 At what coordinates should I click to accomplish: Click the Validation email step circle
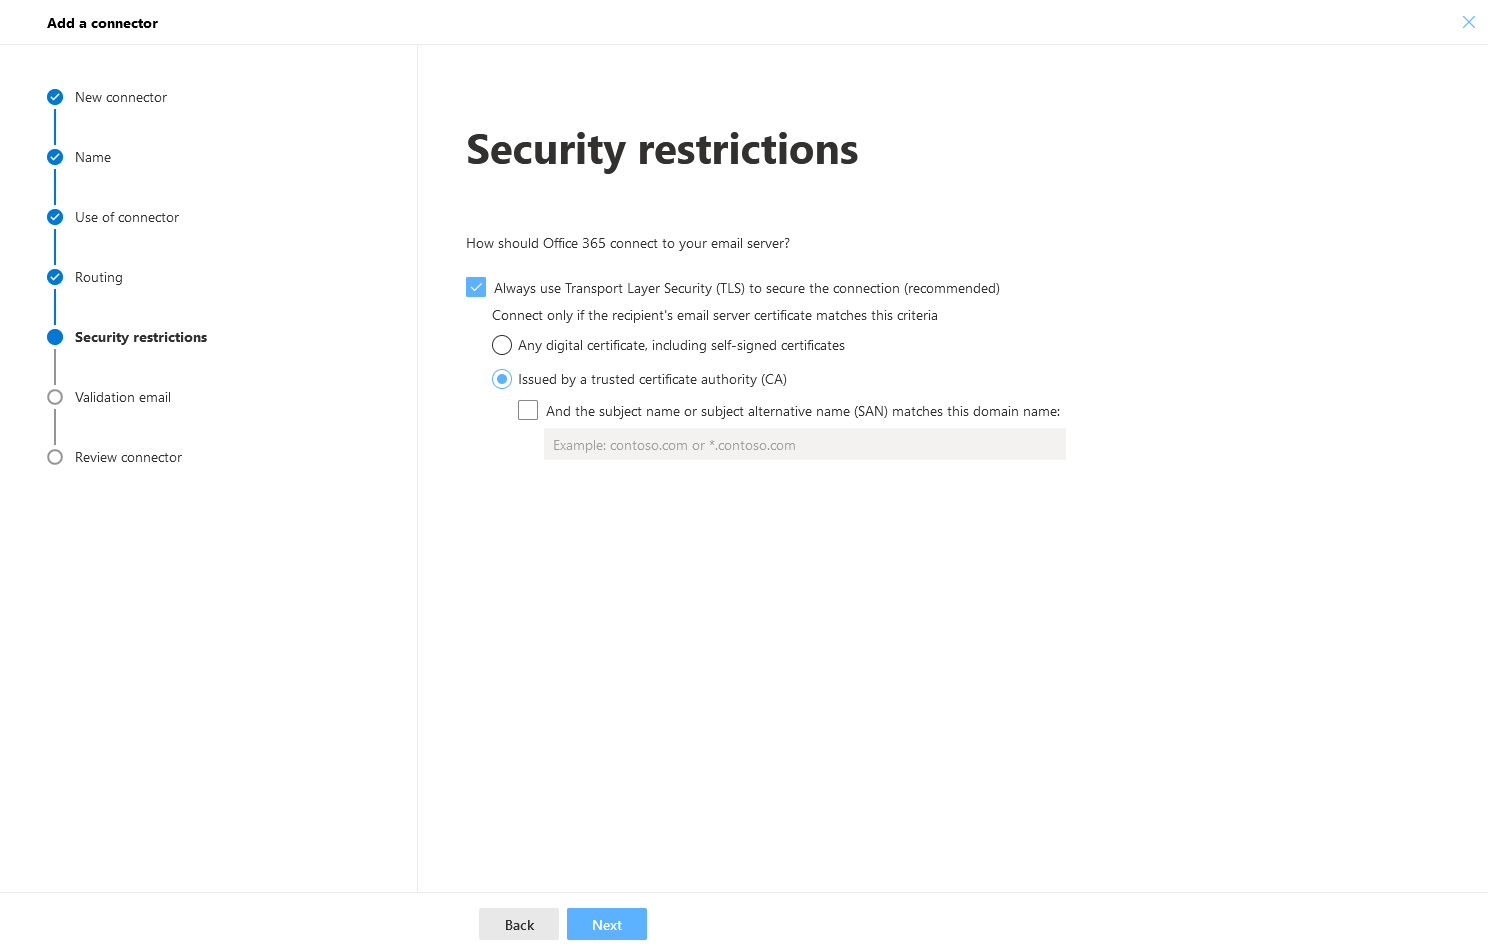[55, 397]
